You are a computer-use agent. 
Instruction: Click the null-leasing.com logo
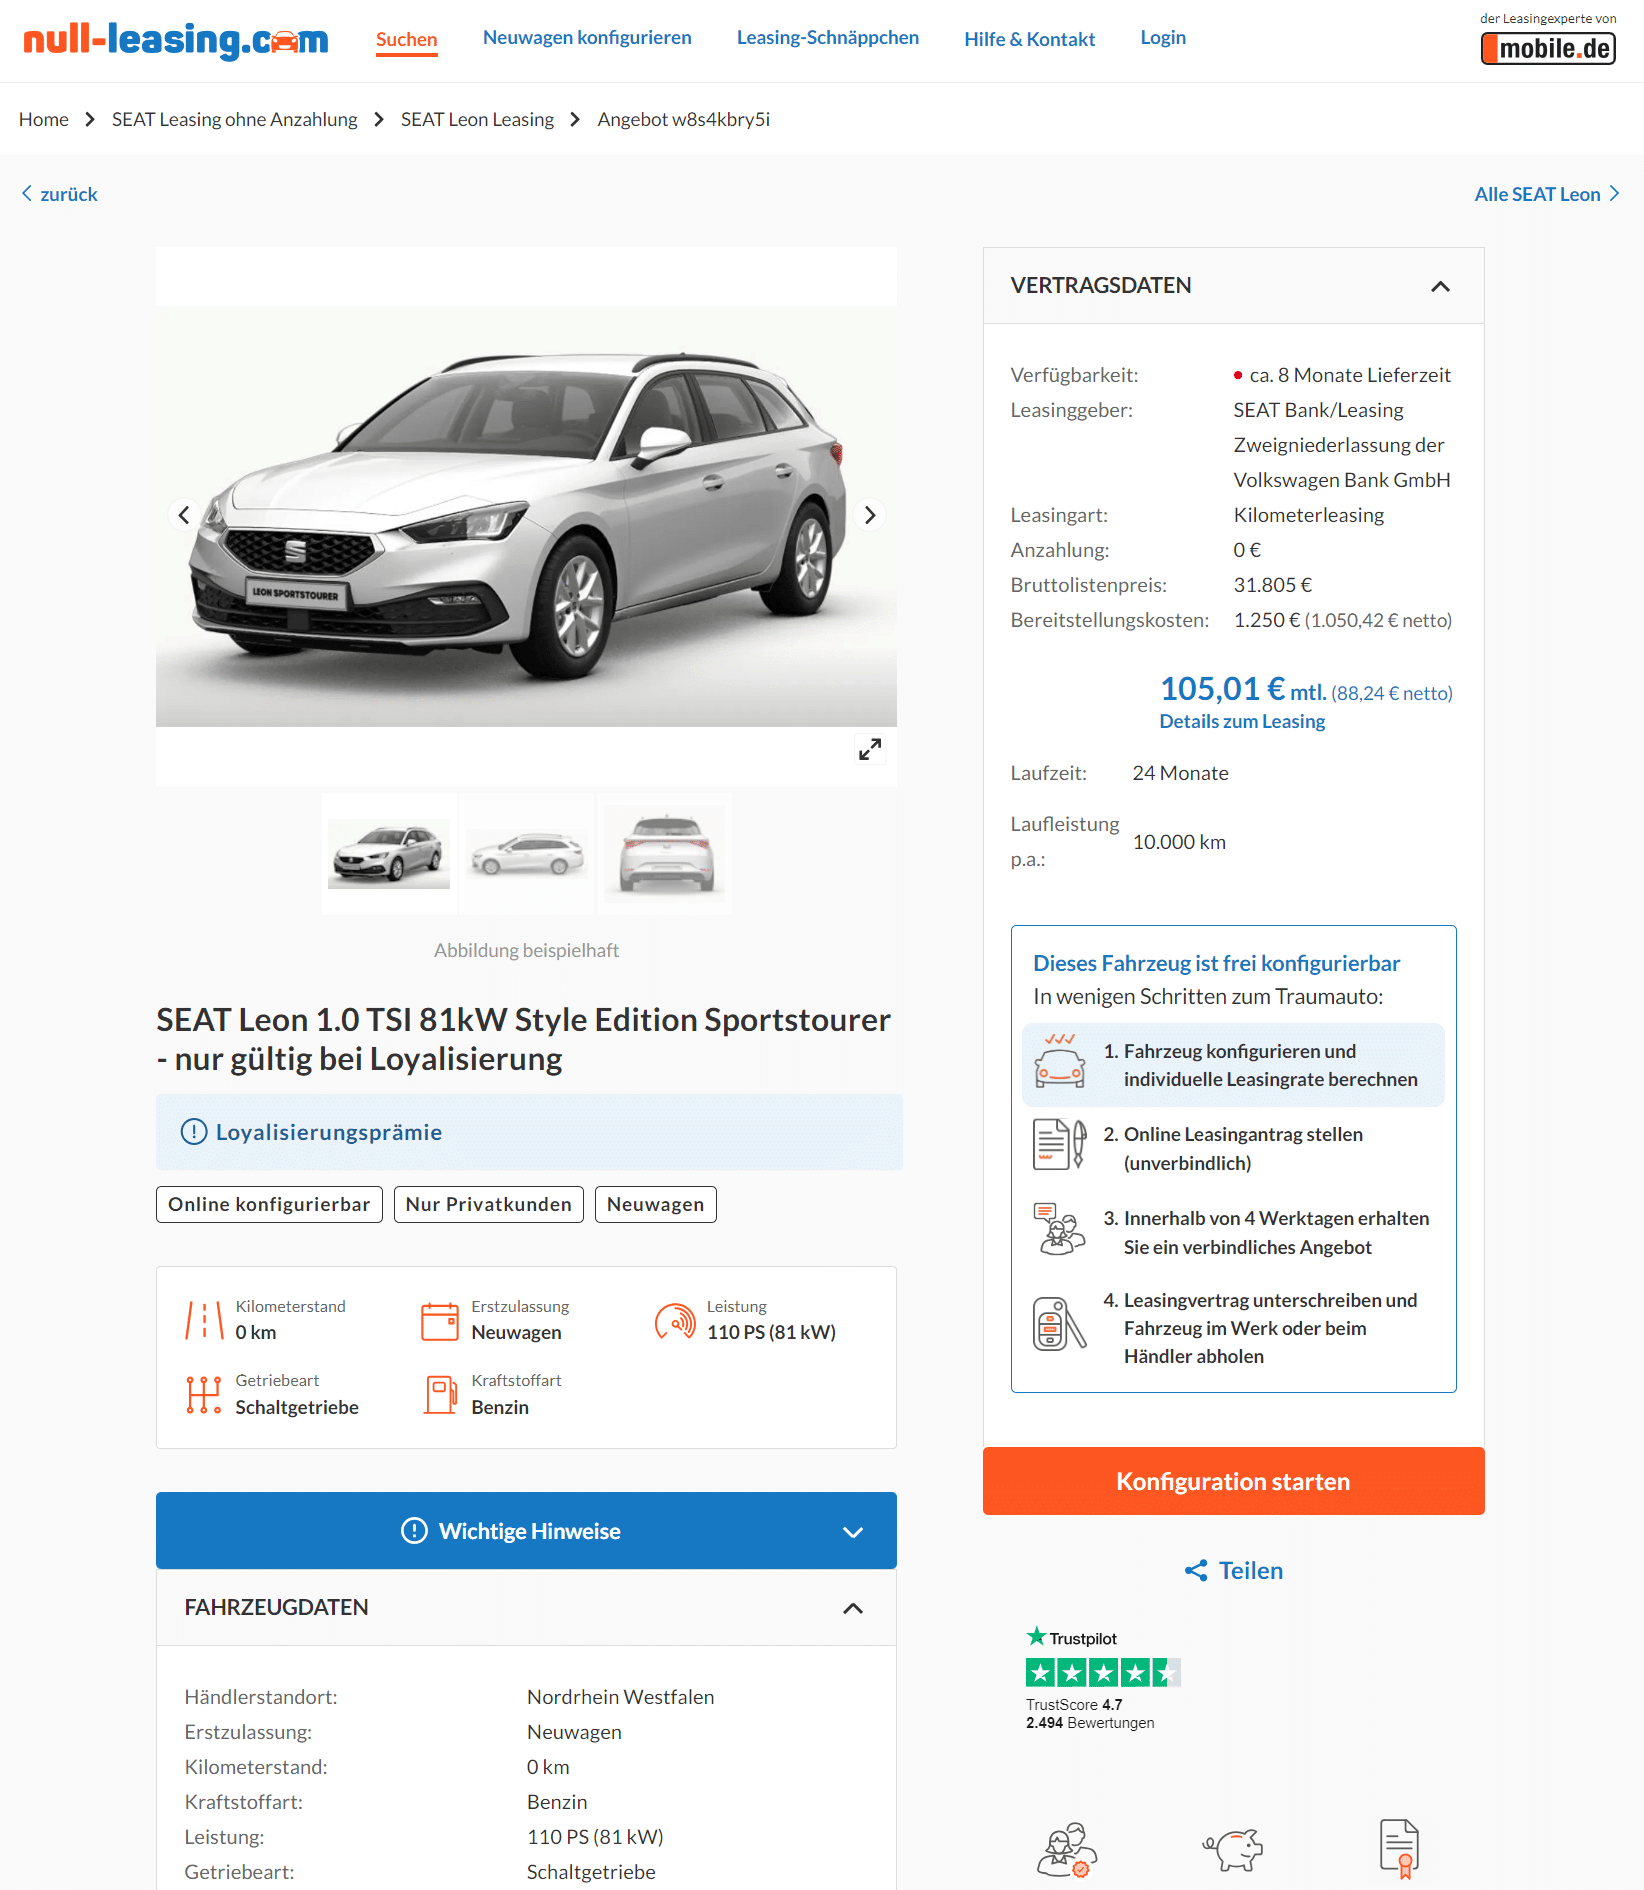tap(175, 40)
